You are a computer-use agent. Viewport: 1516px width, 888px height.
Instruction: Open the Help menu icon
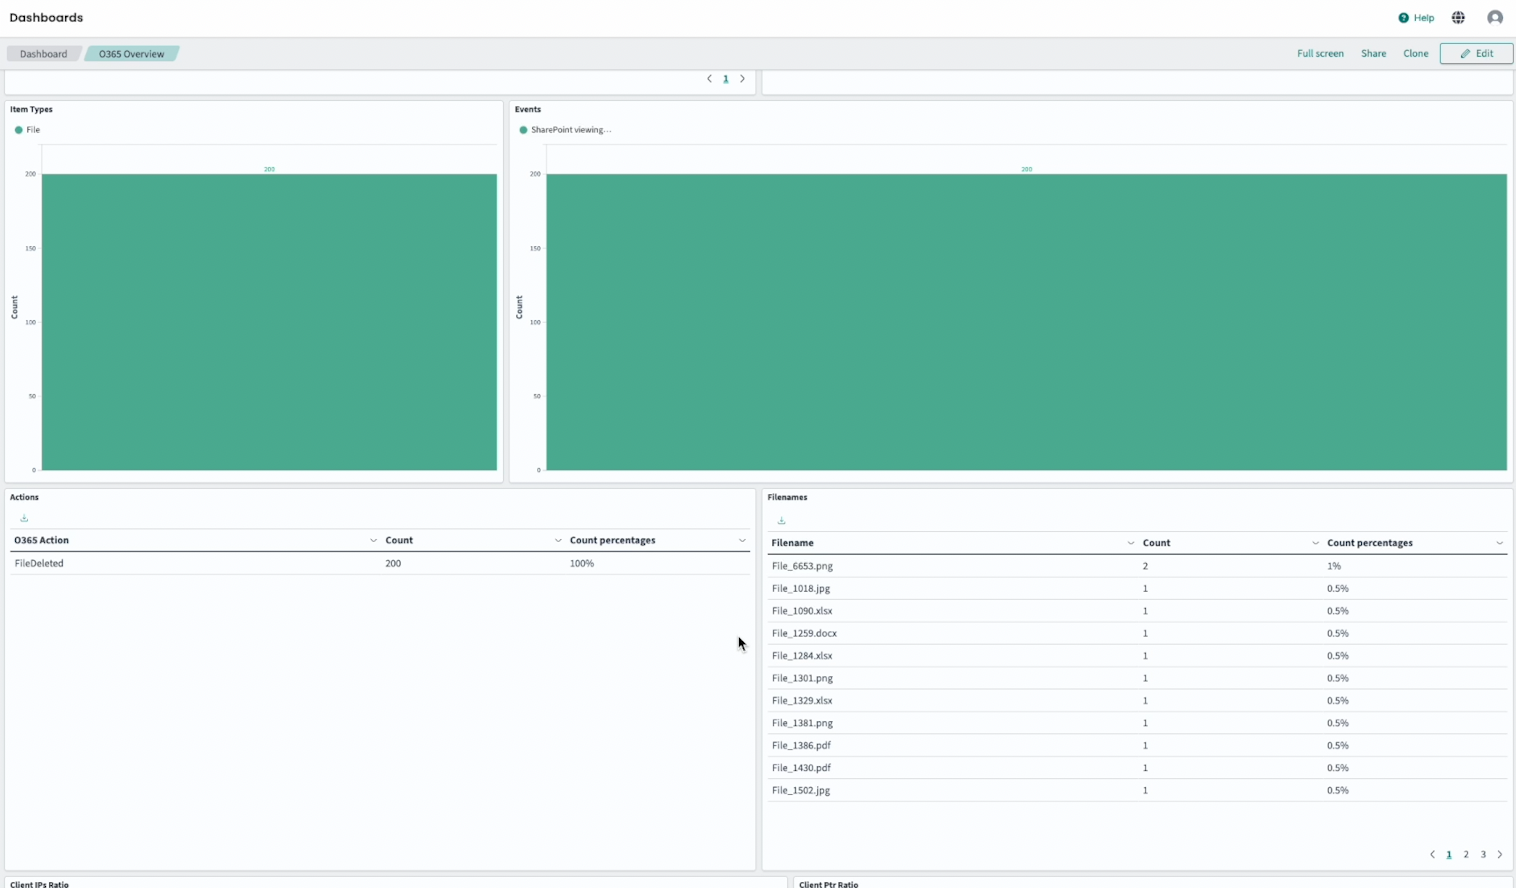tap(1403, 18)
